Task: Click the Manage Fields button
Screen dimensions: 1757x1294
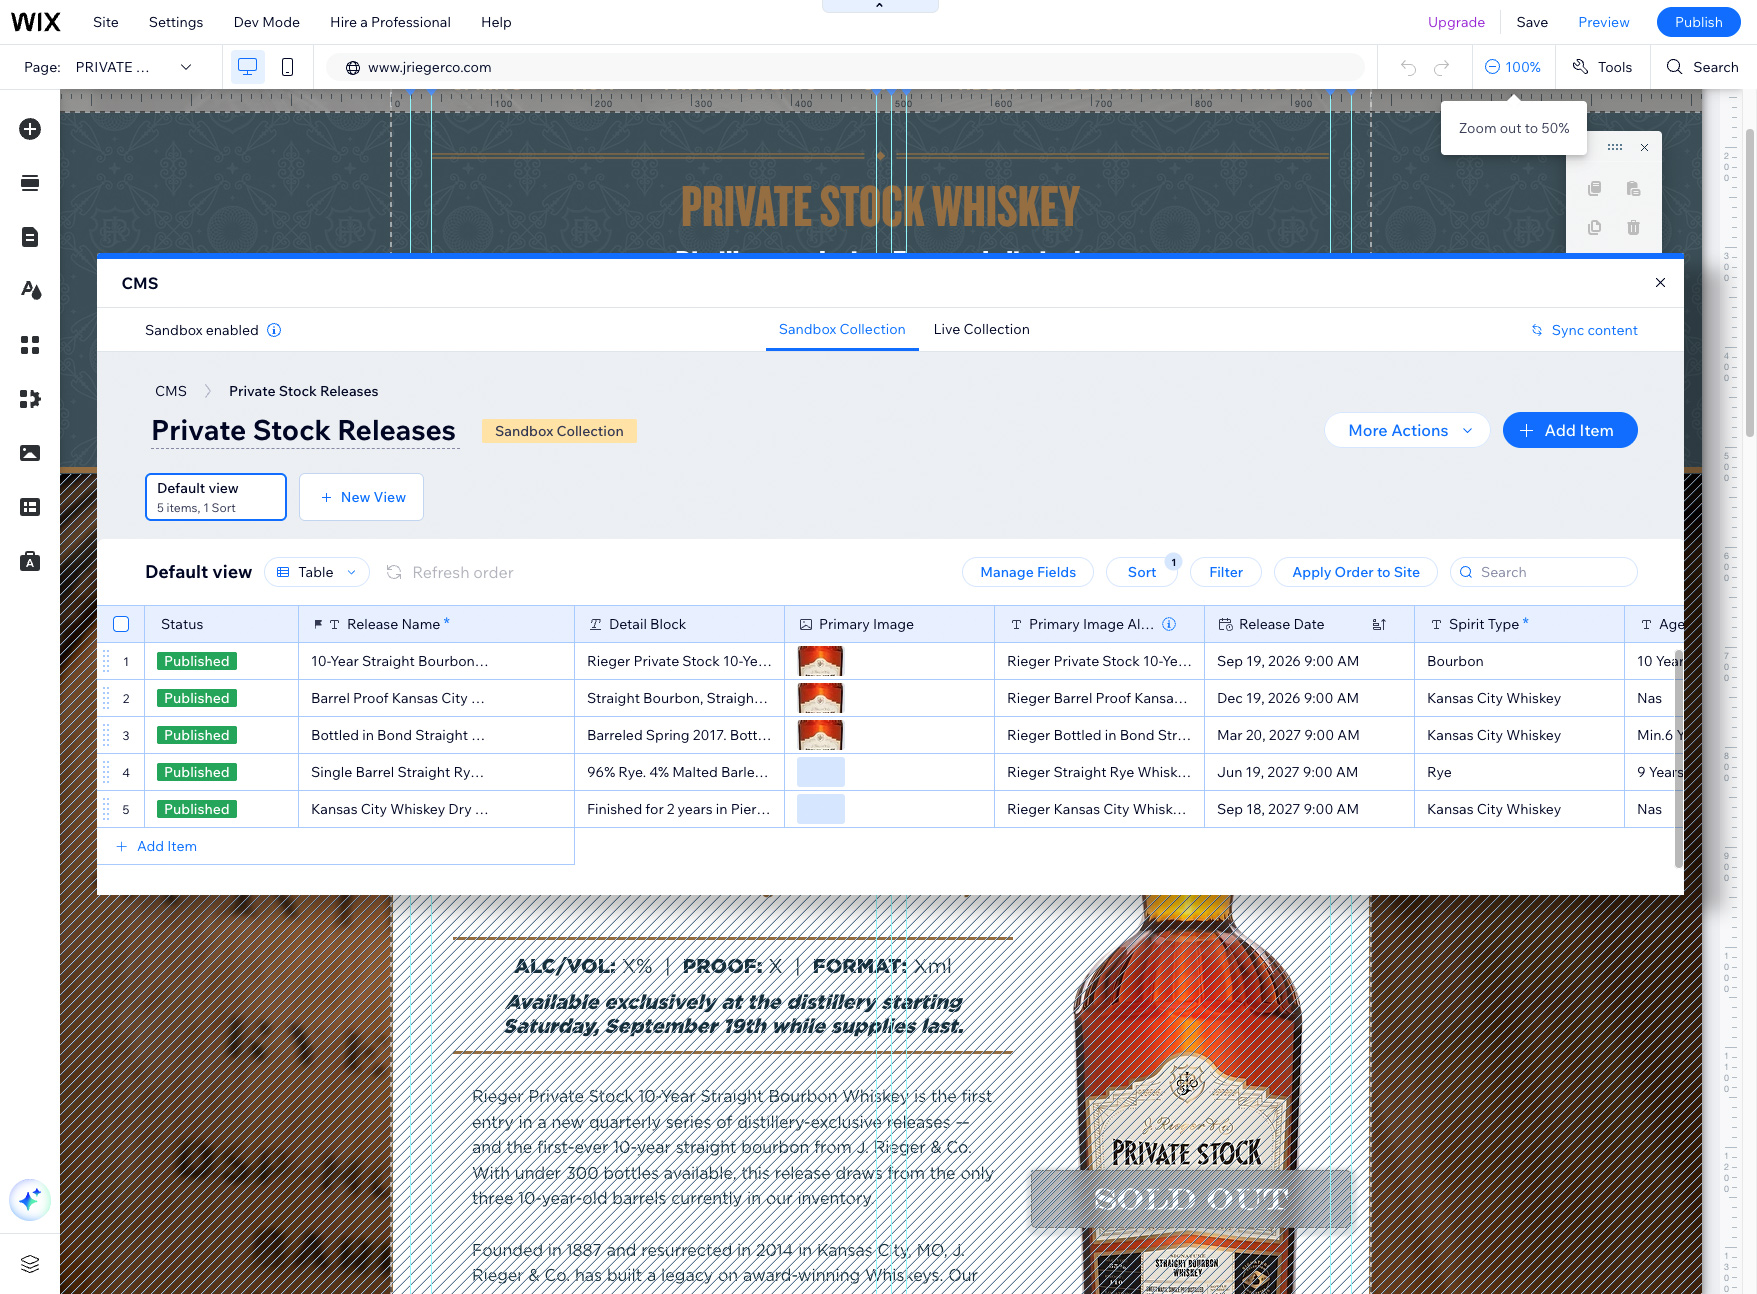Action: [1028, 572]
